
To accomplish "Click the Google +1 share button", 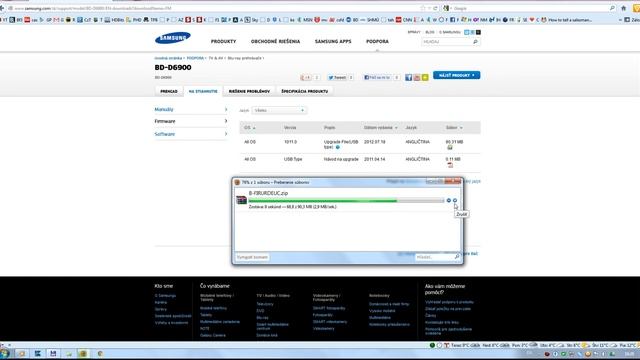I will click(306, 77).
